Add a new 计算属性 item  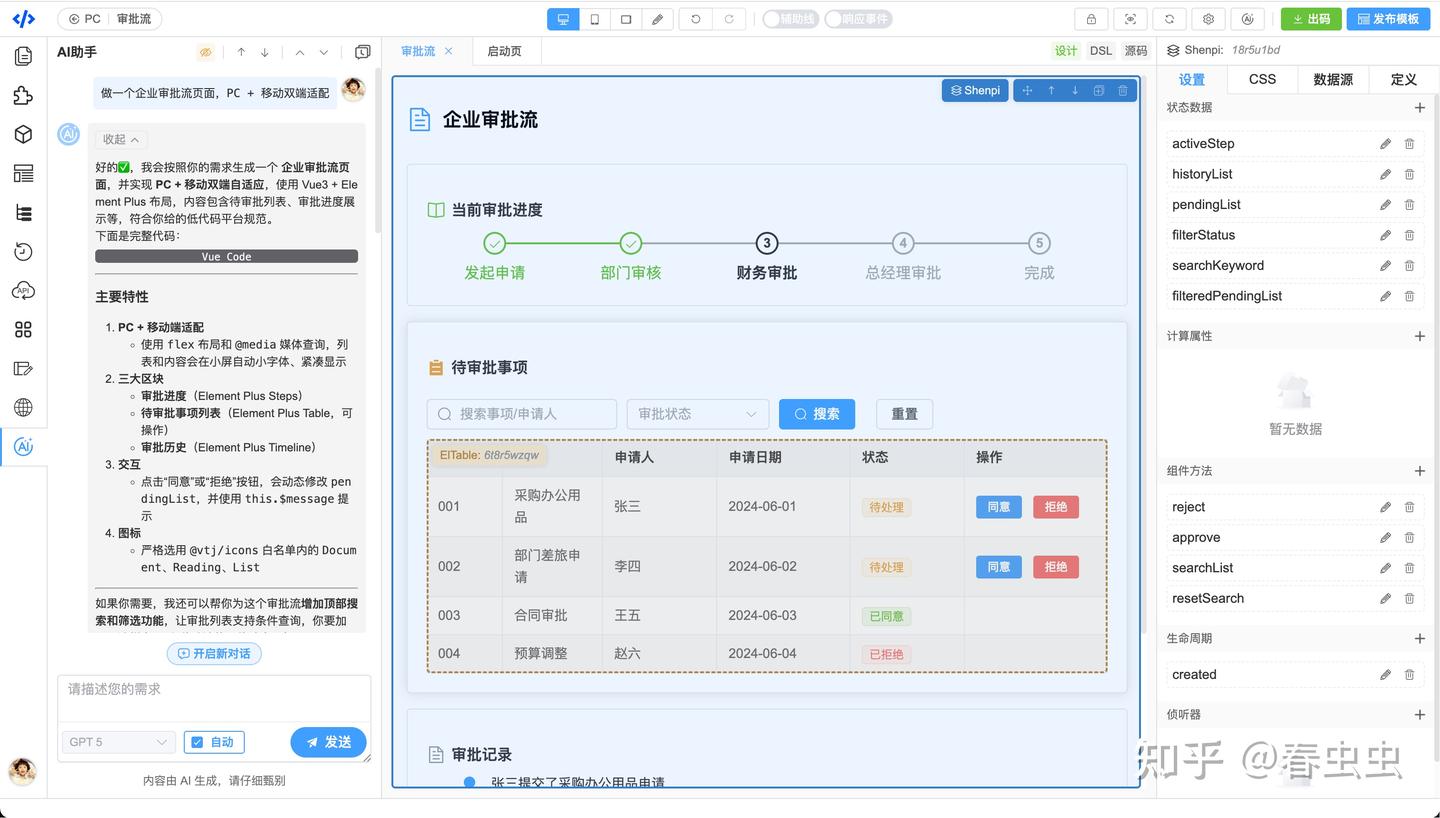[1420, 336]
